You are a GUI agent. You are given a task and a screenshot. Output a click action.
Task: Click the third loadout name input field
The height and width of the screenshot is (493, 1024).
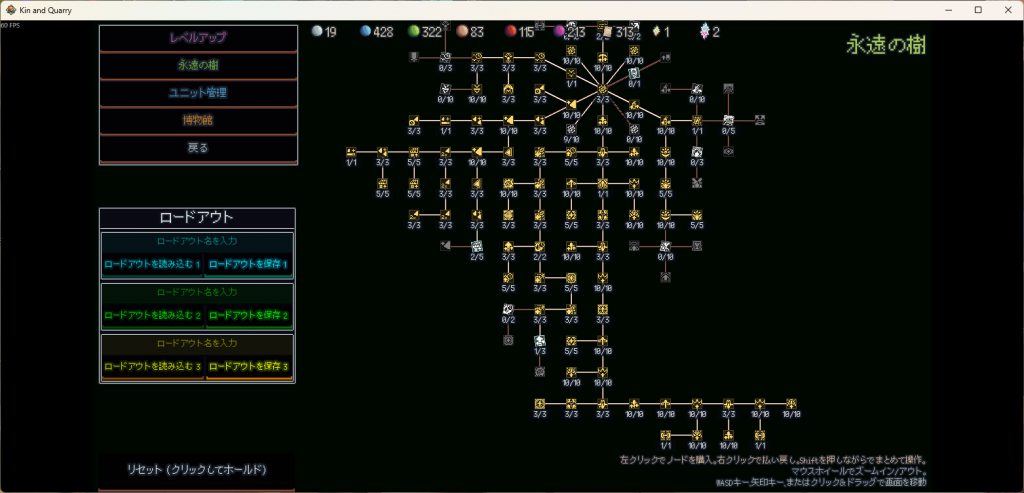point(197,344)
